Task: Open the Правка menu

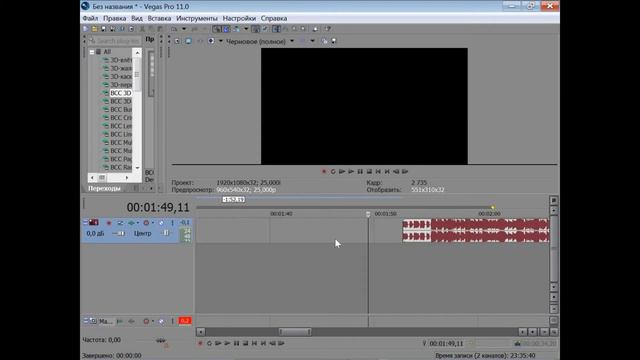Action: click(x=115, y=18)
